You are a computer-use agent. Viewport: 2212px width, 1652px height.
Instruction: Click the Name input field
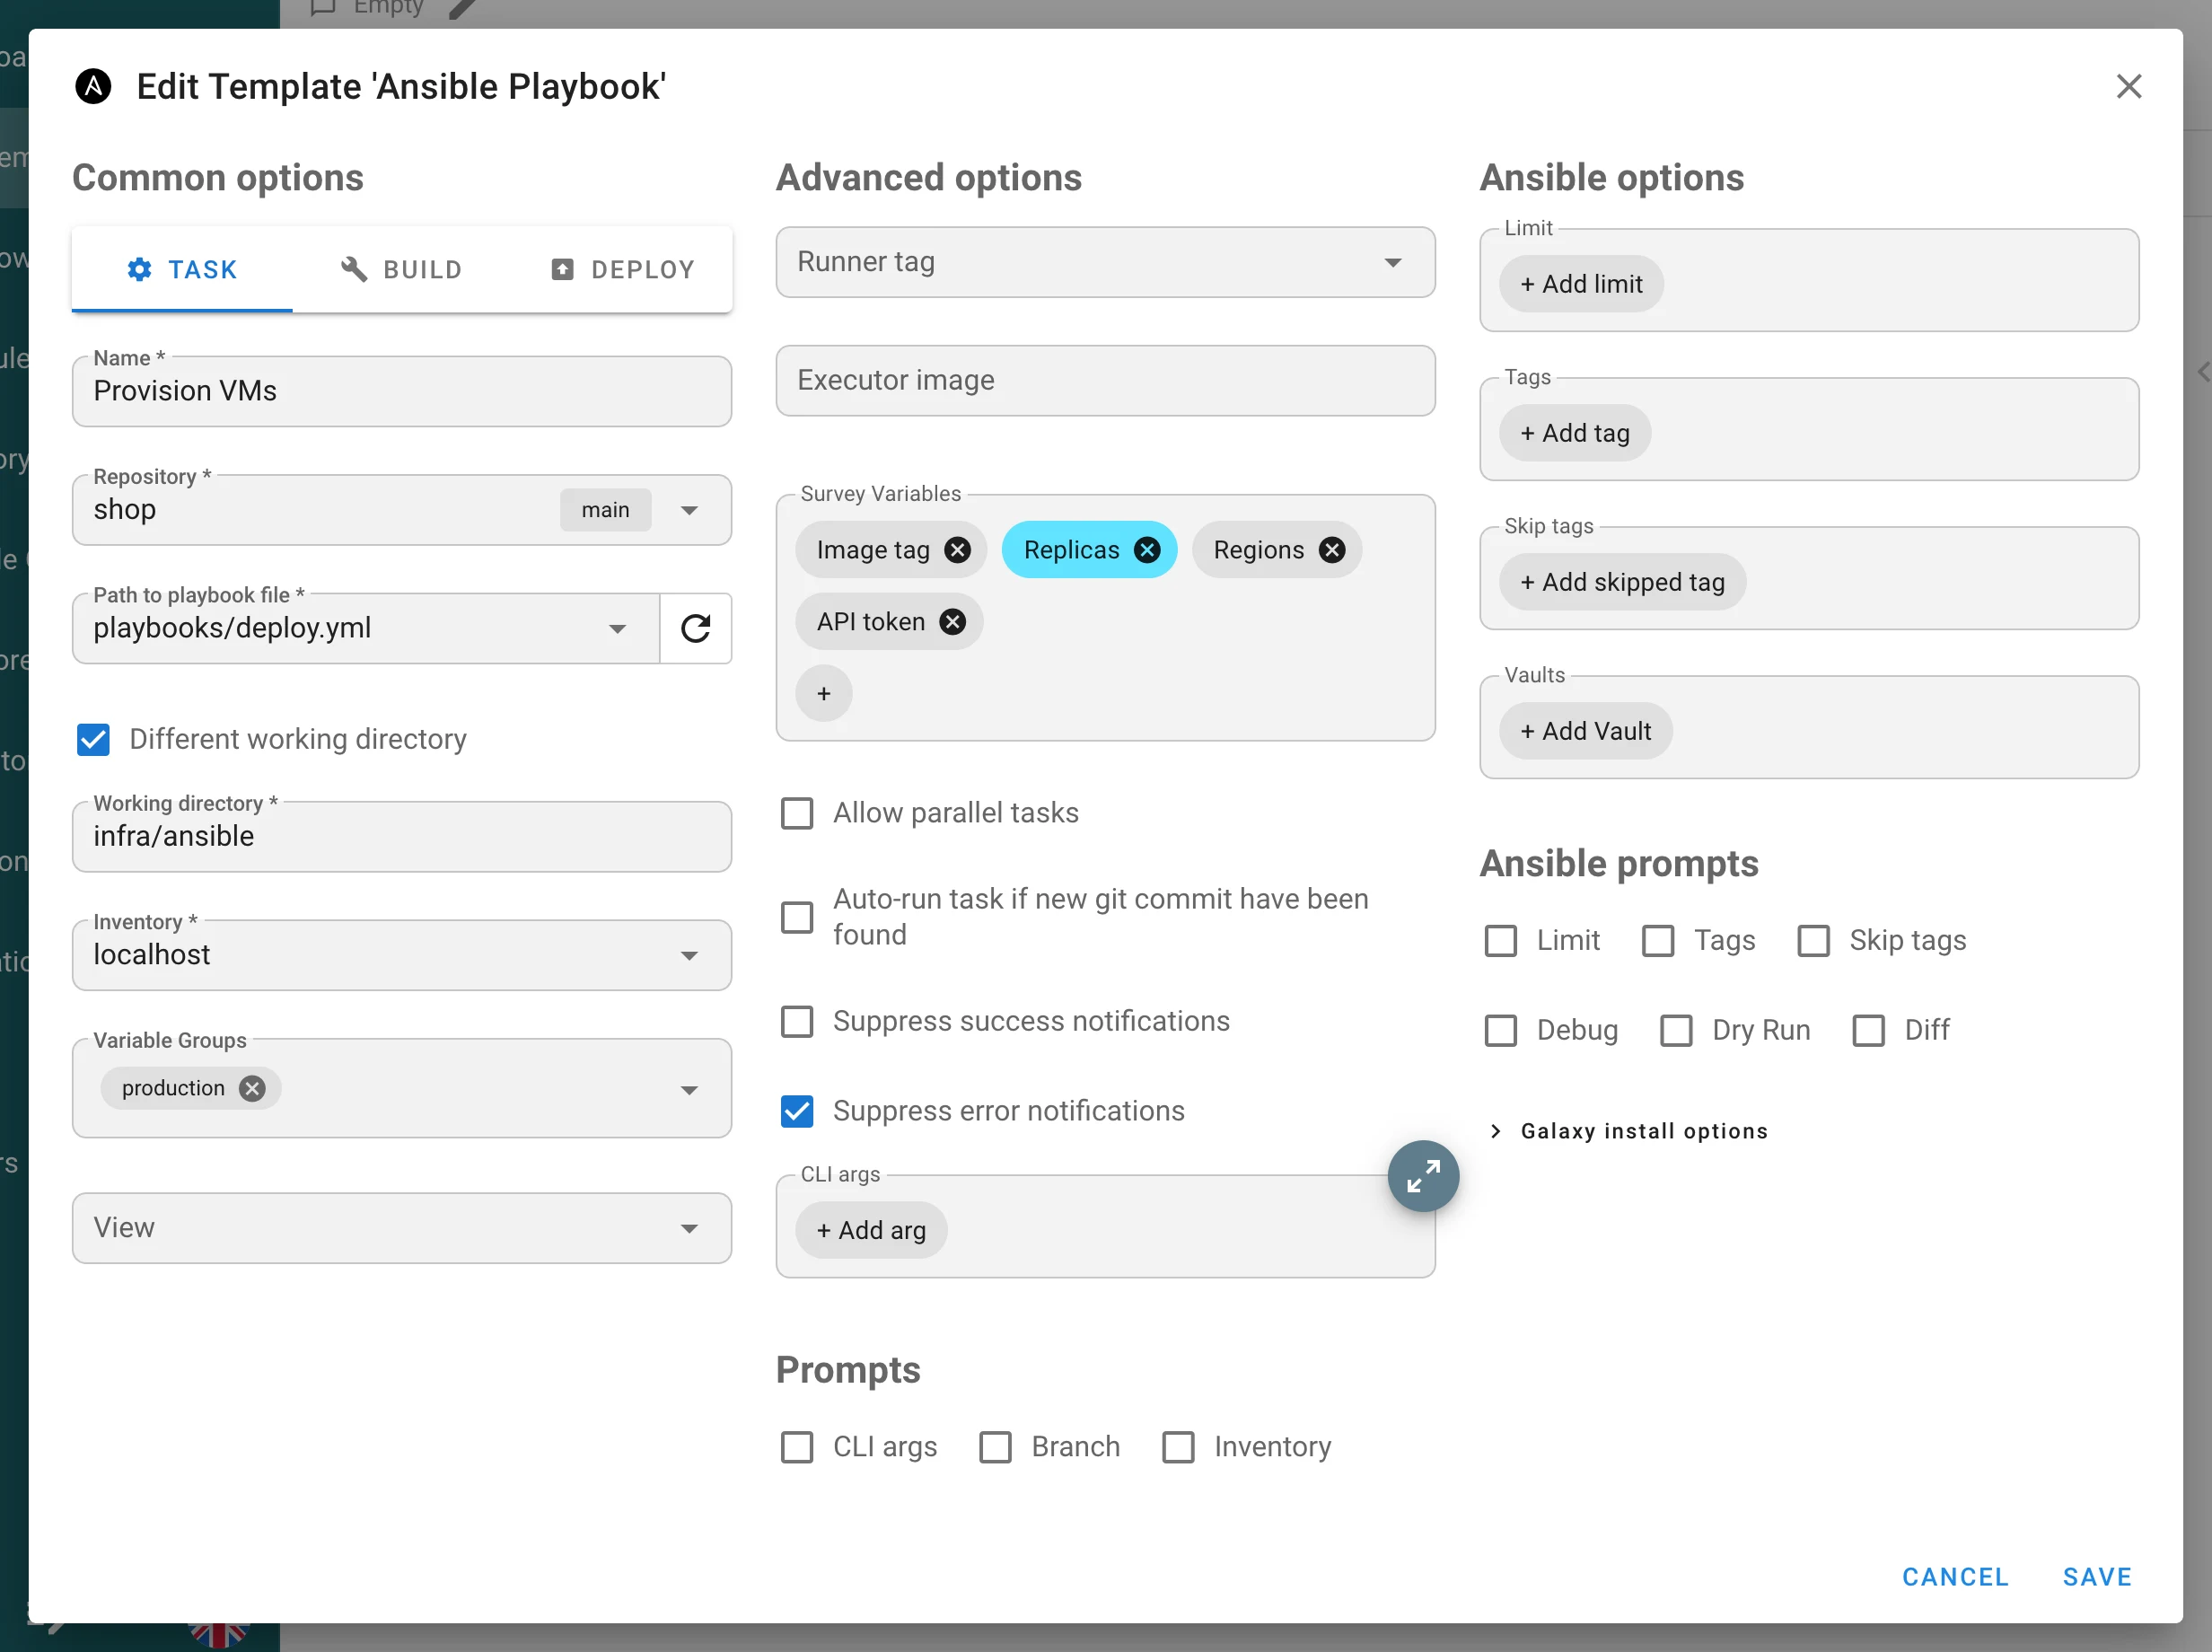point(401,391)
